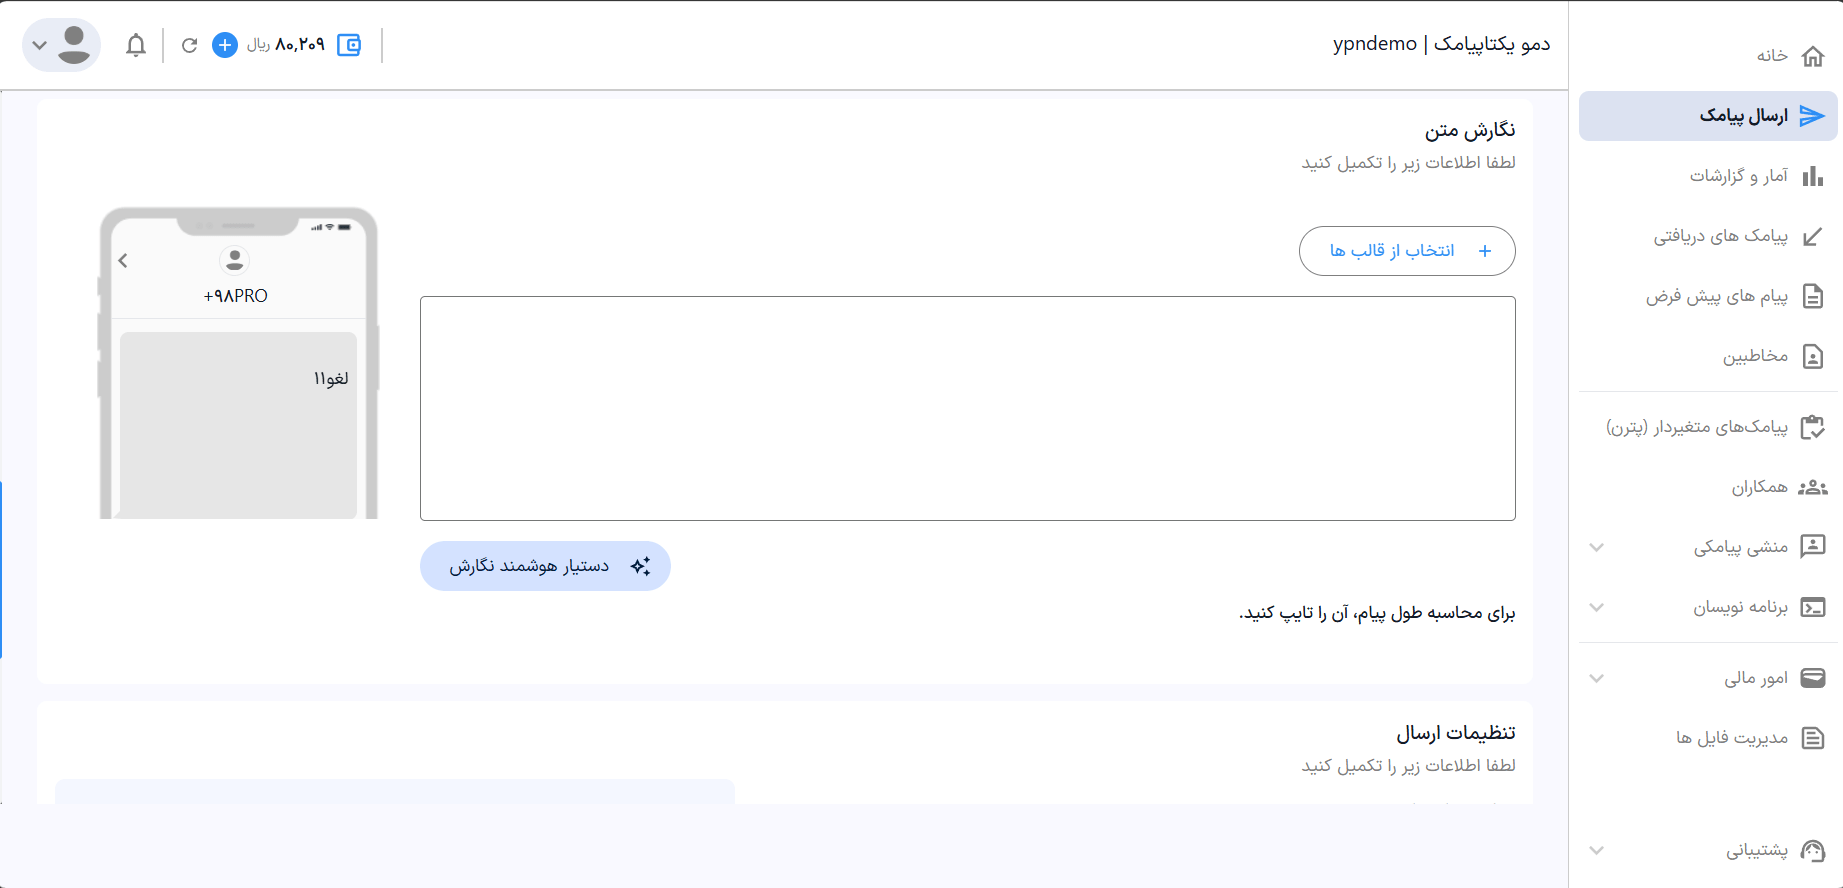Click the blue plus to add credit
The width and height of the screenshot is (1843, 888).
click(225, 45)
